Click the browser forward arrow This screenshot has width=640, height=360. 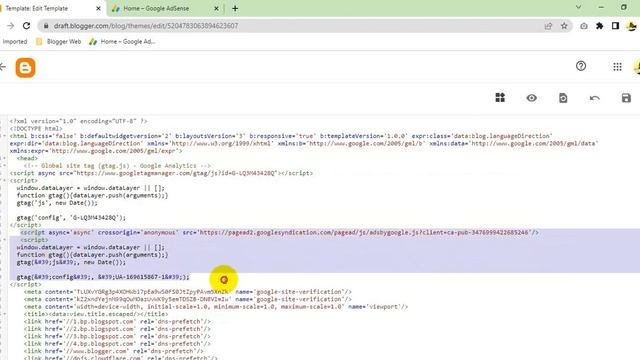point(11,26)
